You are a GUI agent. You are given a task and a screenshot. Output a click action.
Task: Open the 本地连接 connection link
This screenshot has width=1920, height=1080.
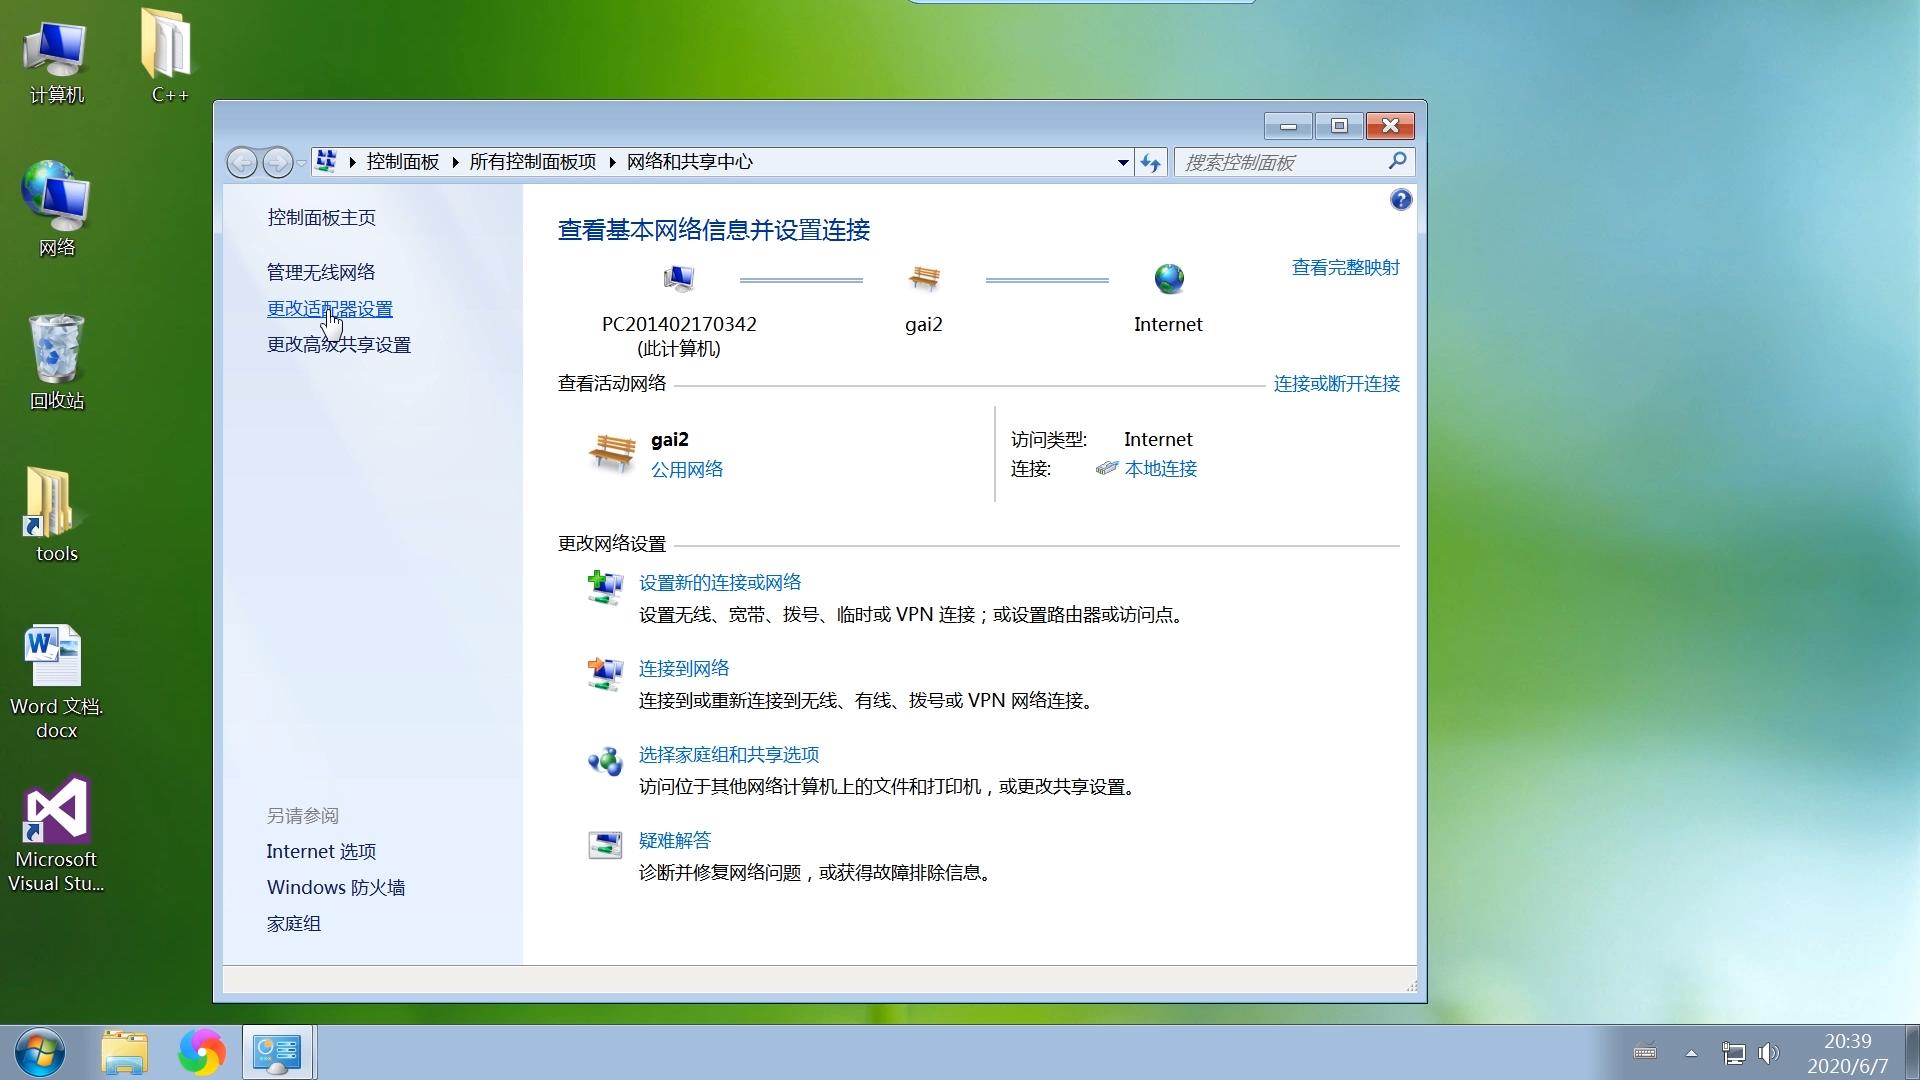pos(1161,468)
